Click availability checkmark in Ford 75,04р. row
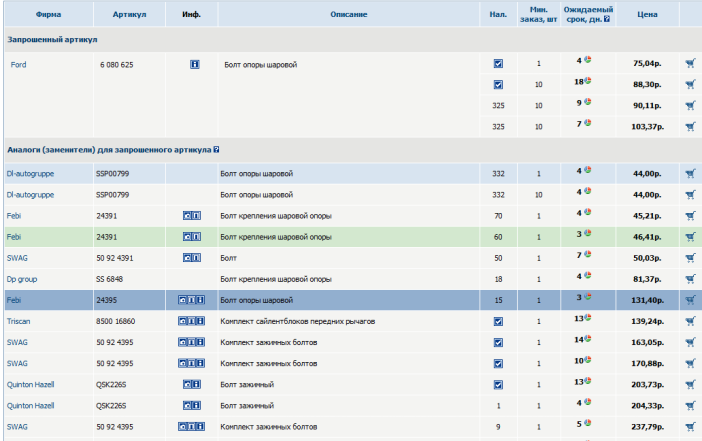 (x=498, y=64)
